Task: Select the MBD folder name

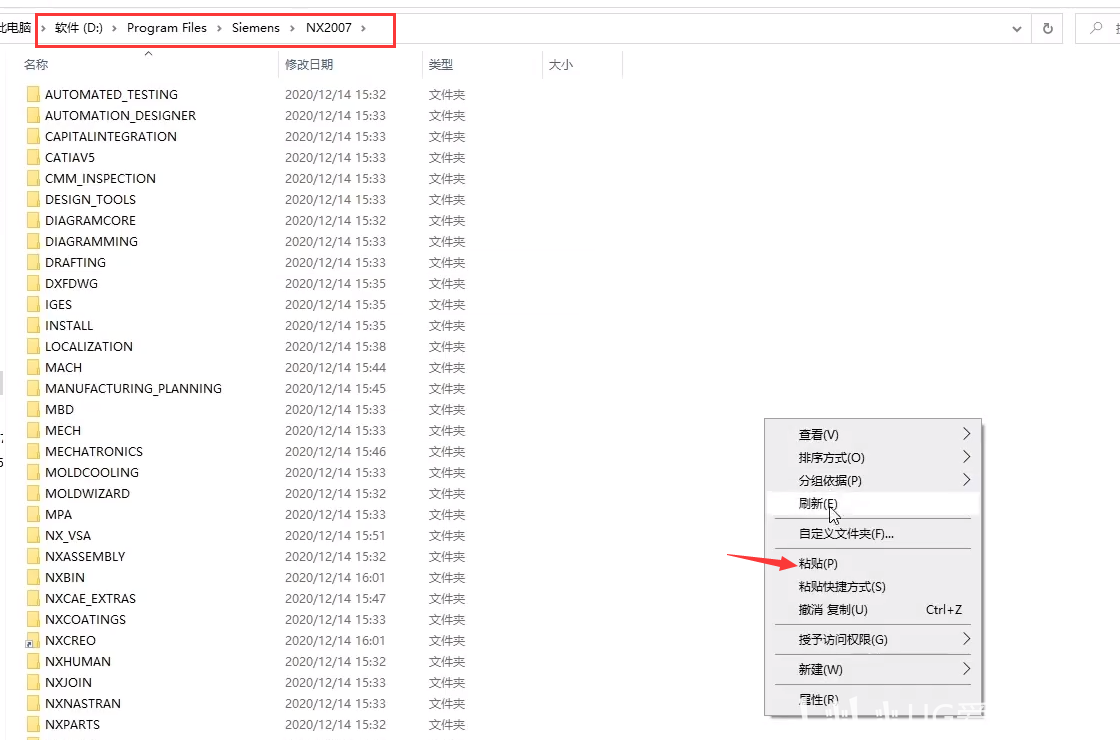Action: coord(59,409)
